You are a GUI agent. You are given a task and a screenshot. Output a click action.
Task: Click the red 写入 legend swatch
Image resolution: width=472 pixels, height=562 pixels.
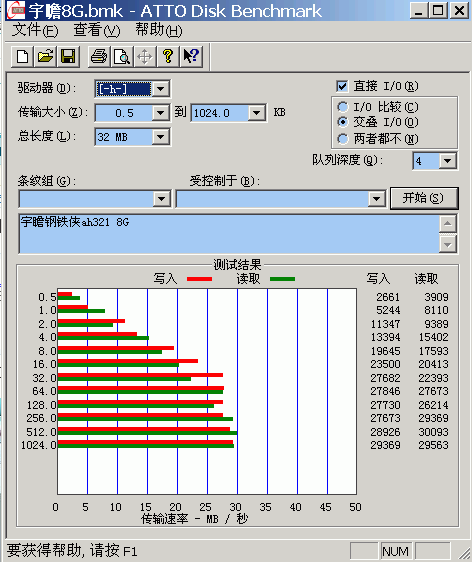point(199,279)
